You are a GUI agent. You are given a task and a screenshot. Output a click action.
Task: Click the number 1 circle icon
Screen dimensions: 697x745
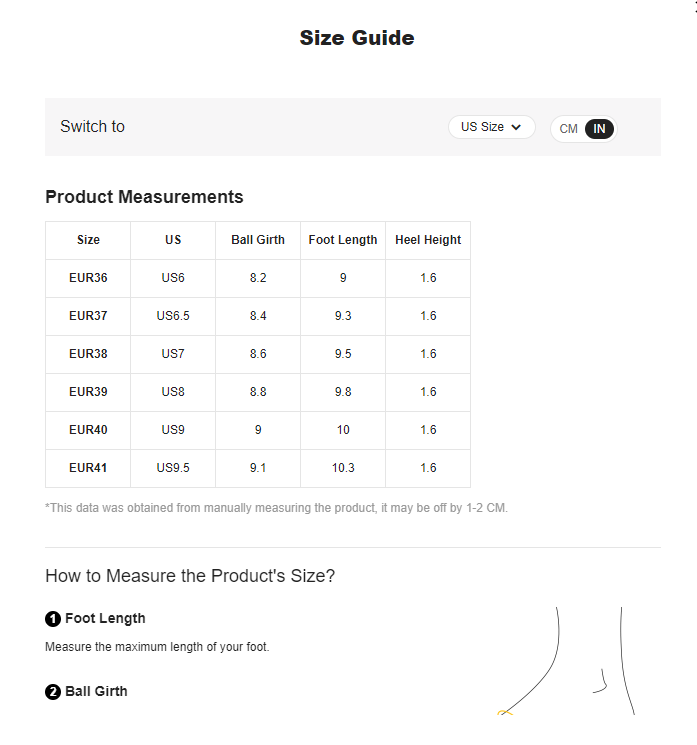click(53, 619)
